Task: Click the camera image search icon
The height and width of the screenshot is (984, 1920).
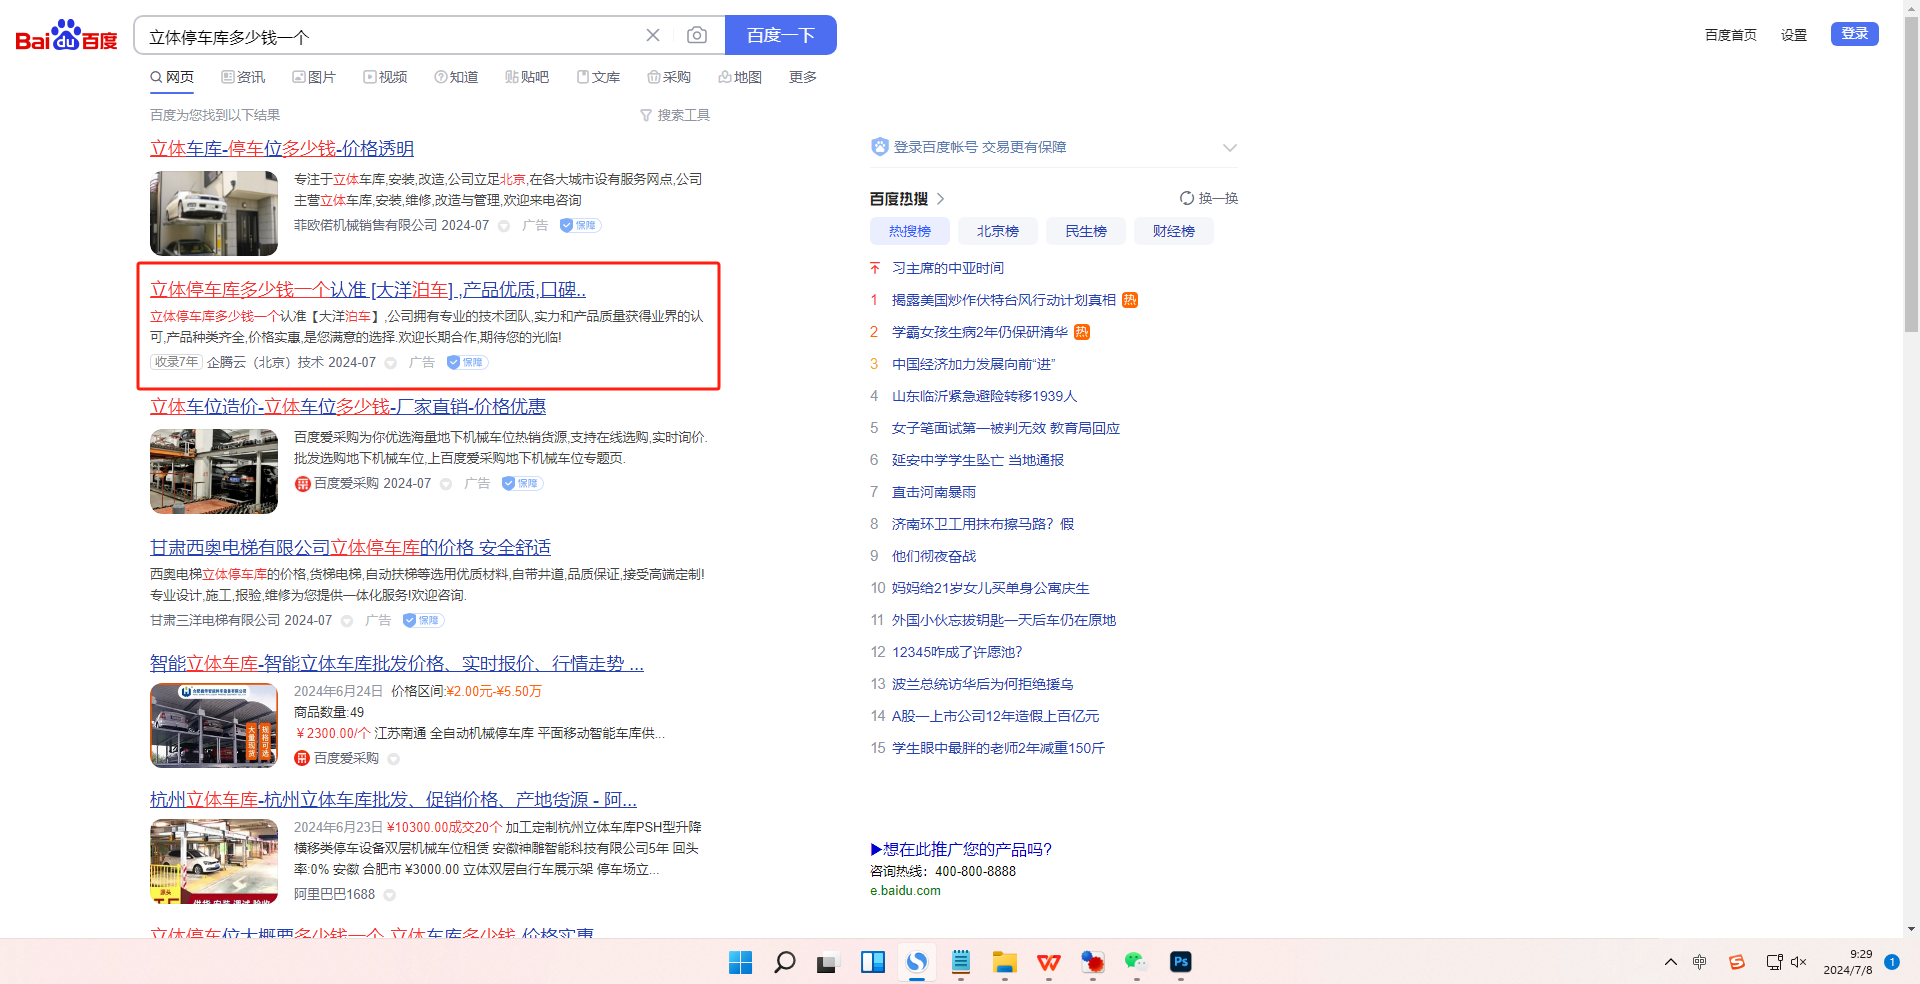Action: click(x=697, y=36)
